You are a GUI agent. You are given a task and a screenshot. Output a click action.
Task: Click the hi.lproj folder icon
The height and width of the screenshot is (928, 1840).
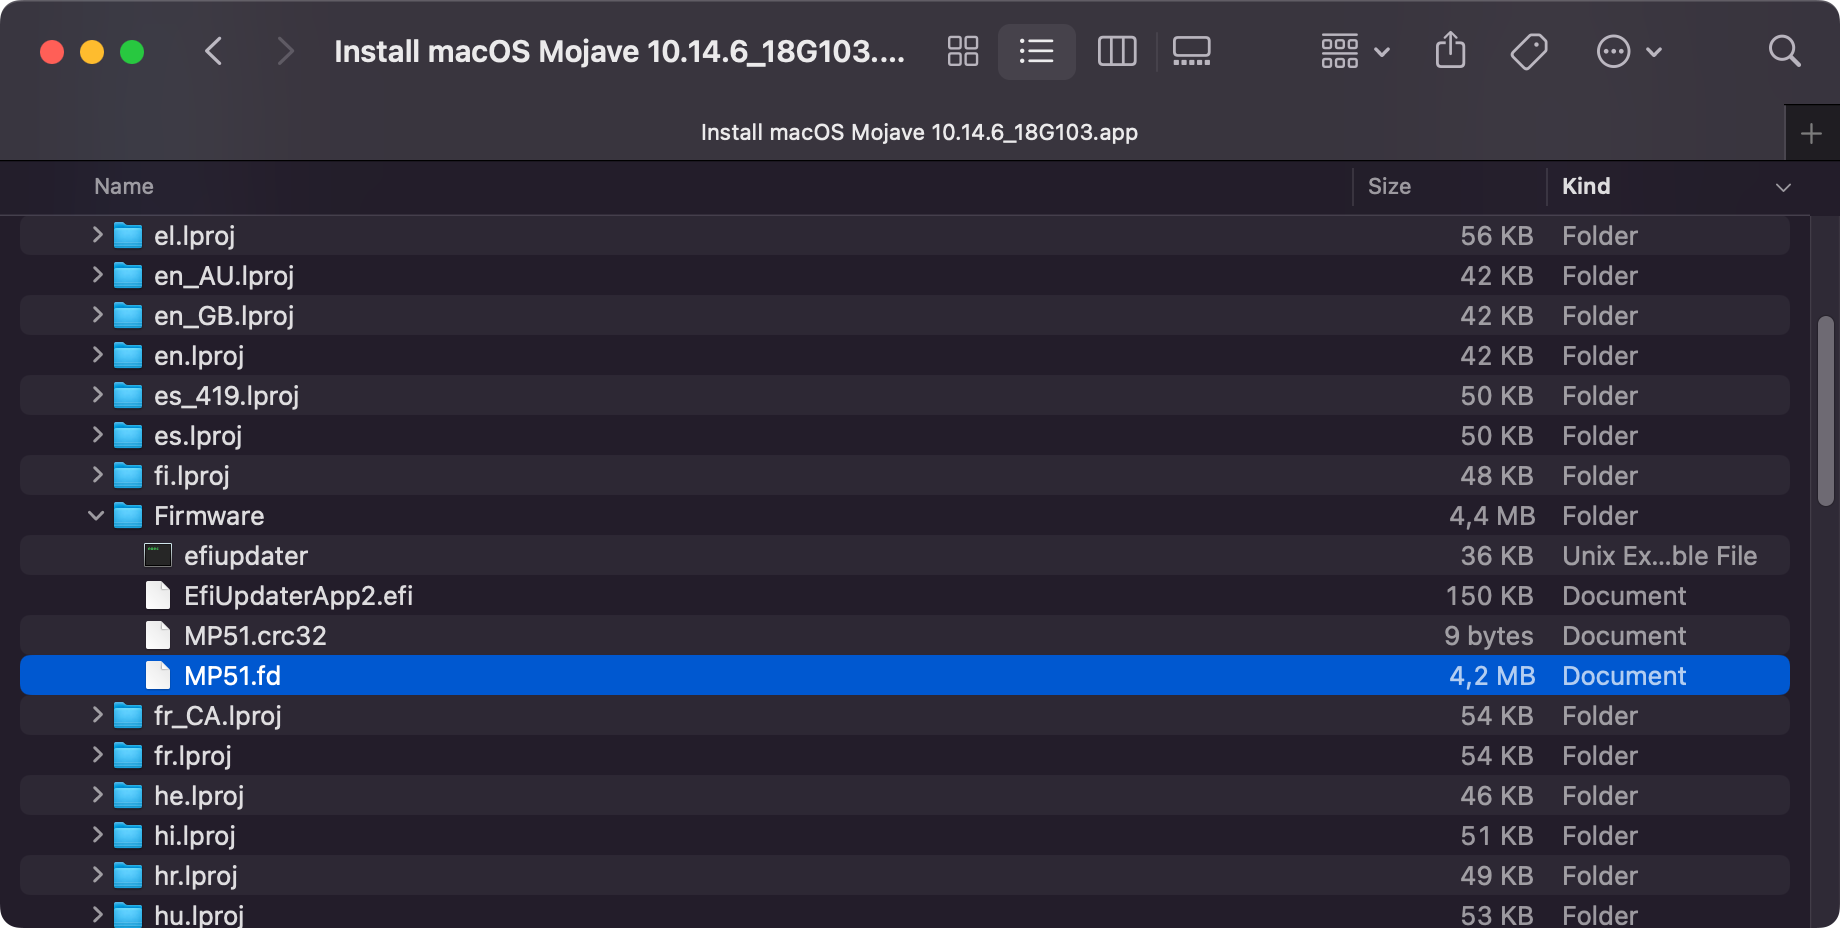pos(128,836)
